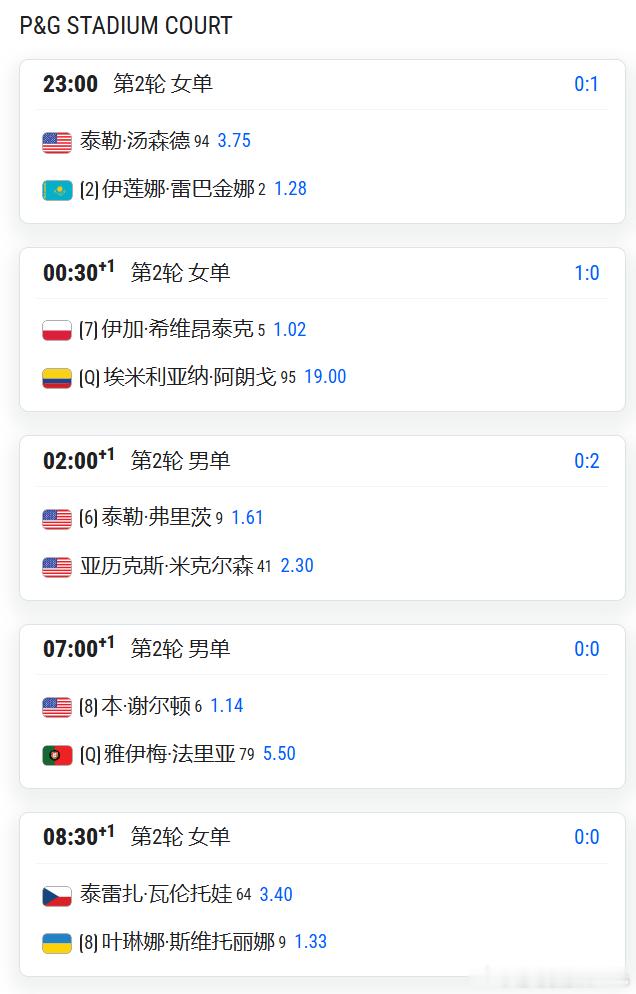Click Ukraine flag beside 叶琳娜·斯维托丽娜

click(57, 943)
